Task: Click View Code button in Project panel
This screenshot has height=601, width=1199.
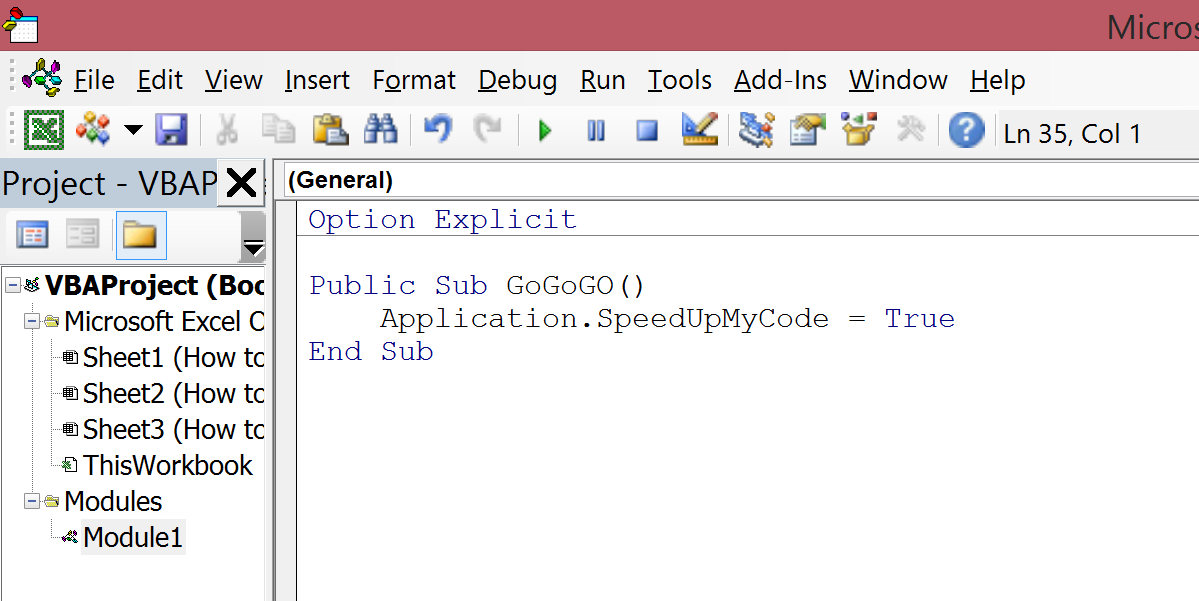Action: click(x=32, y=236)
